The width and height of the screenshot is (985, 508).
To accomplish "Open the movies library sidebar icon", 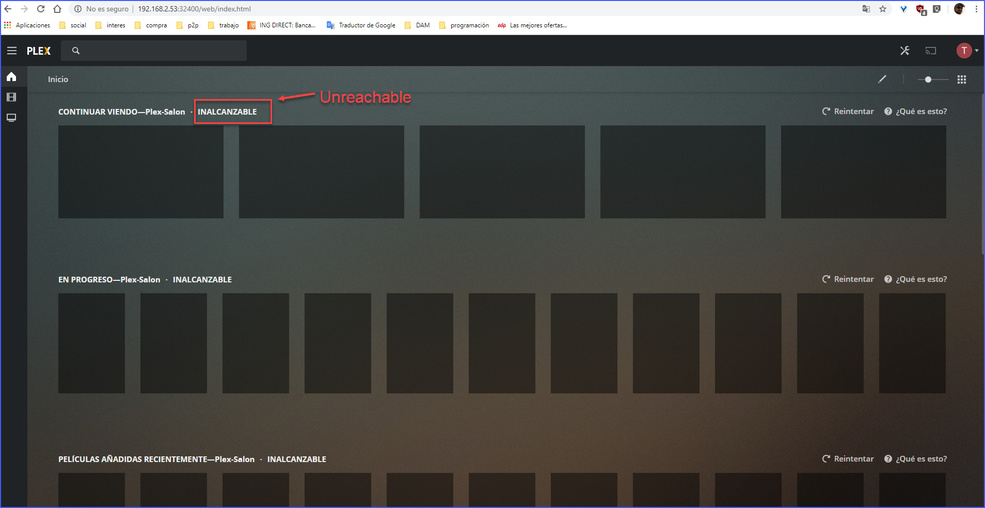I will pos(11,97).
